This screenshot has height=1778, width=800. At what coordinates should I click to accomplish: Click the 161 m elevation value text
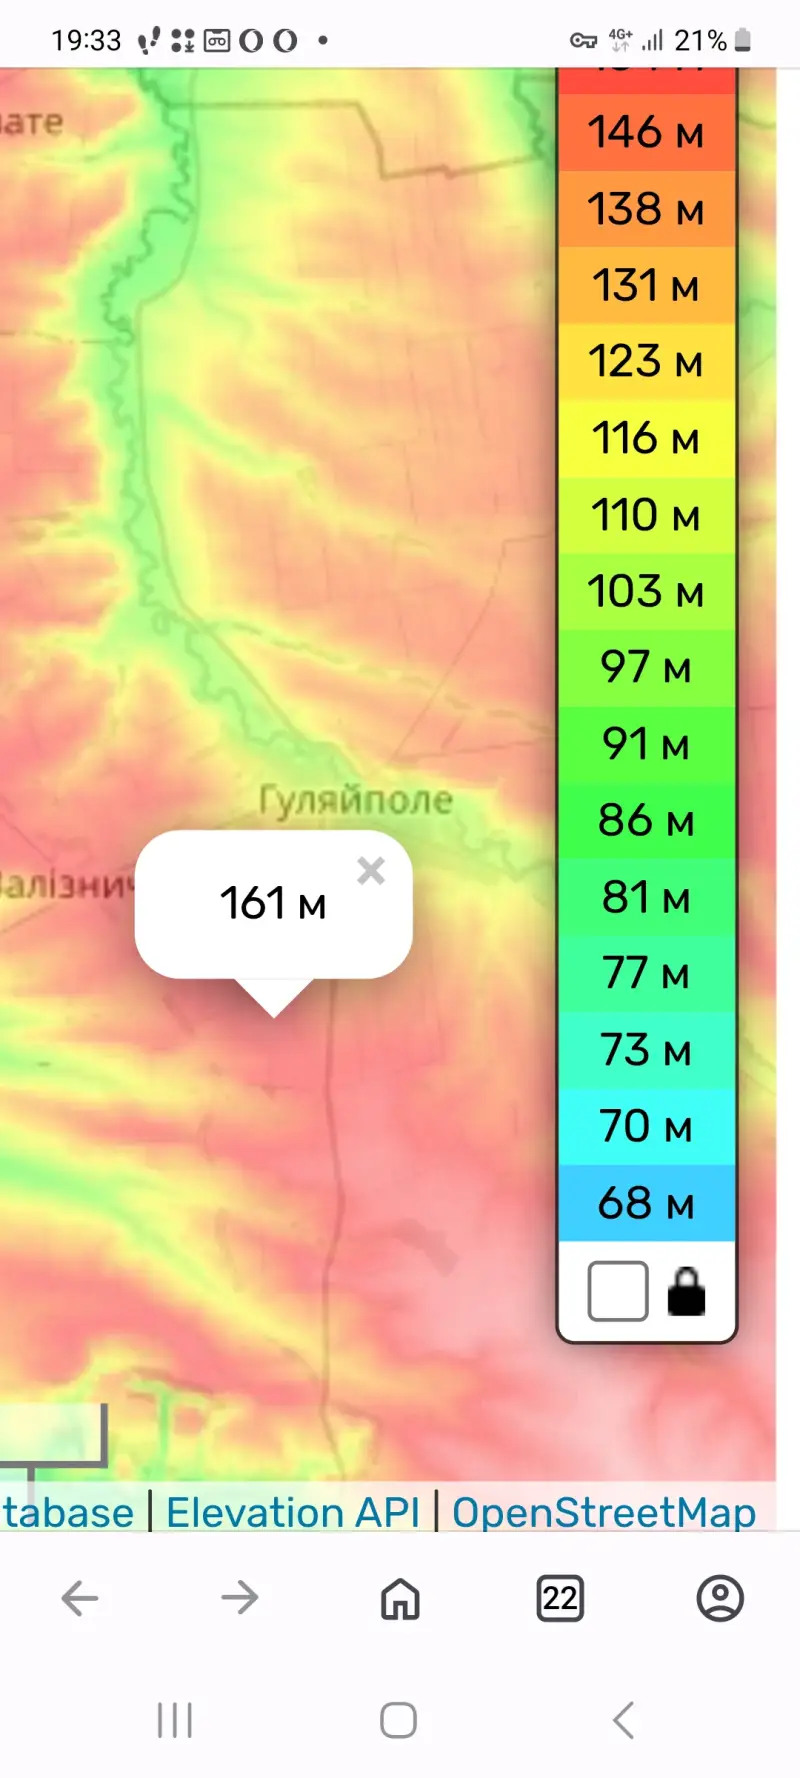pyautogui.click(x=273, y=904)
